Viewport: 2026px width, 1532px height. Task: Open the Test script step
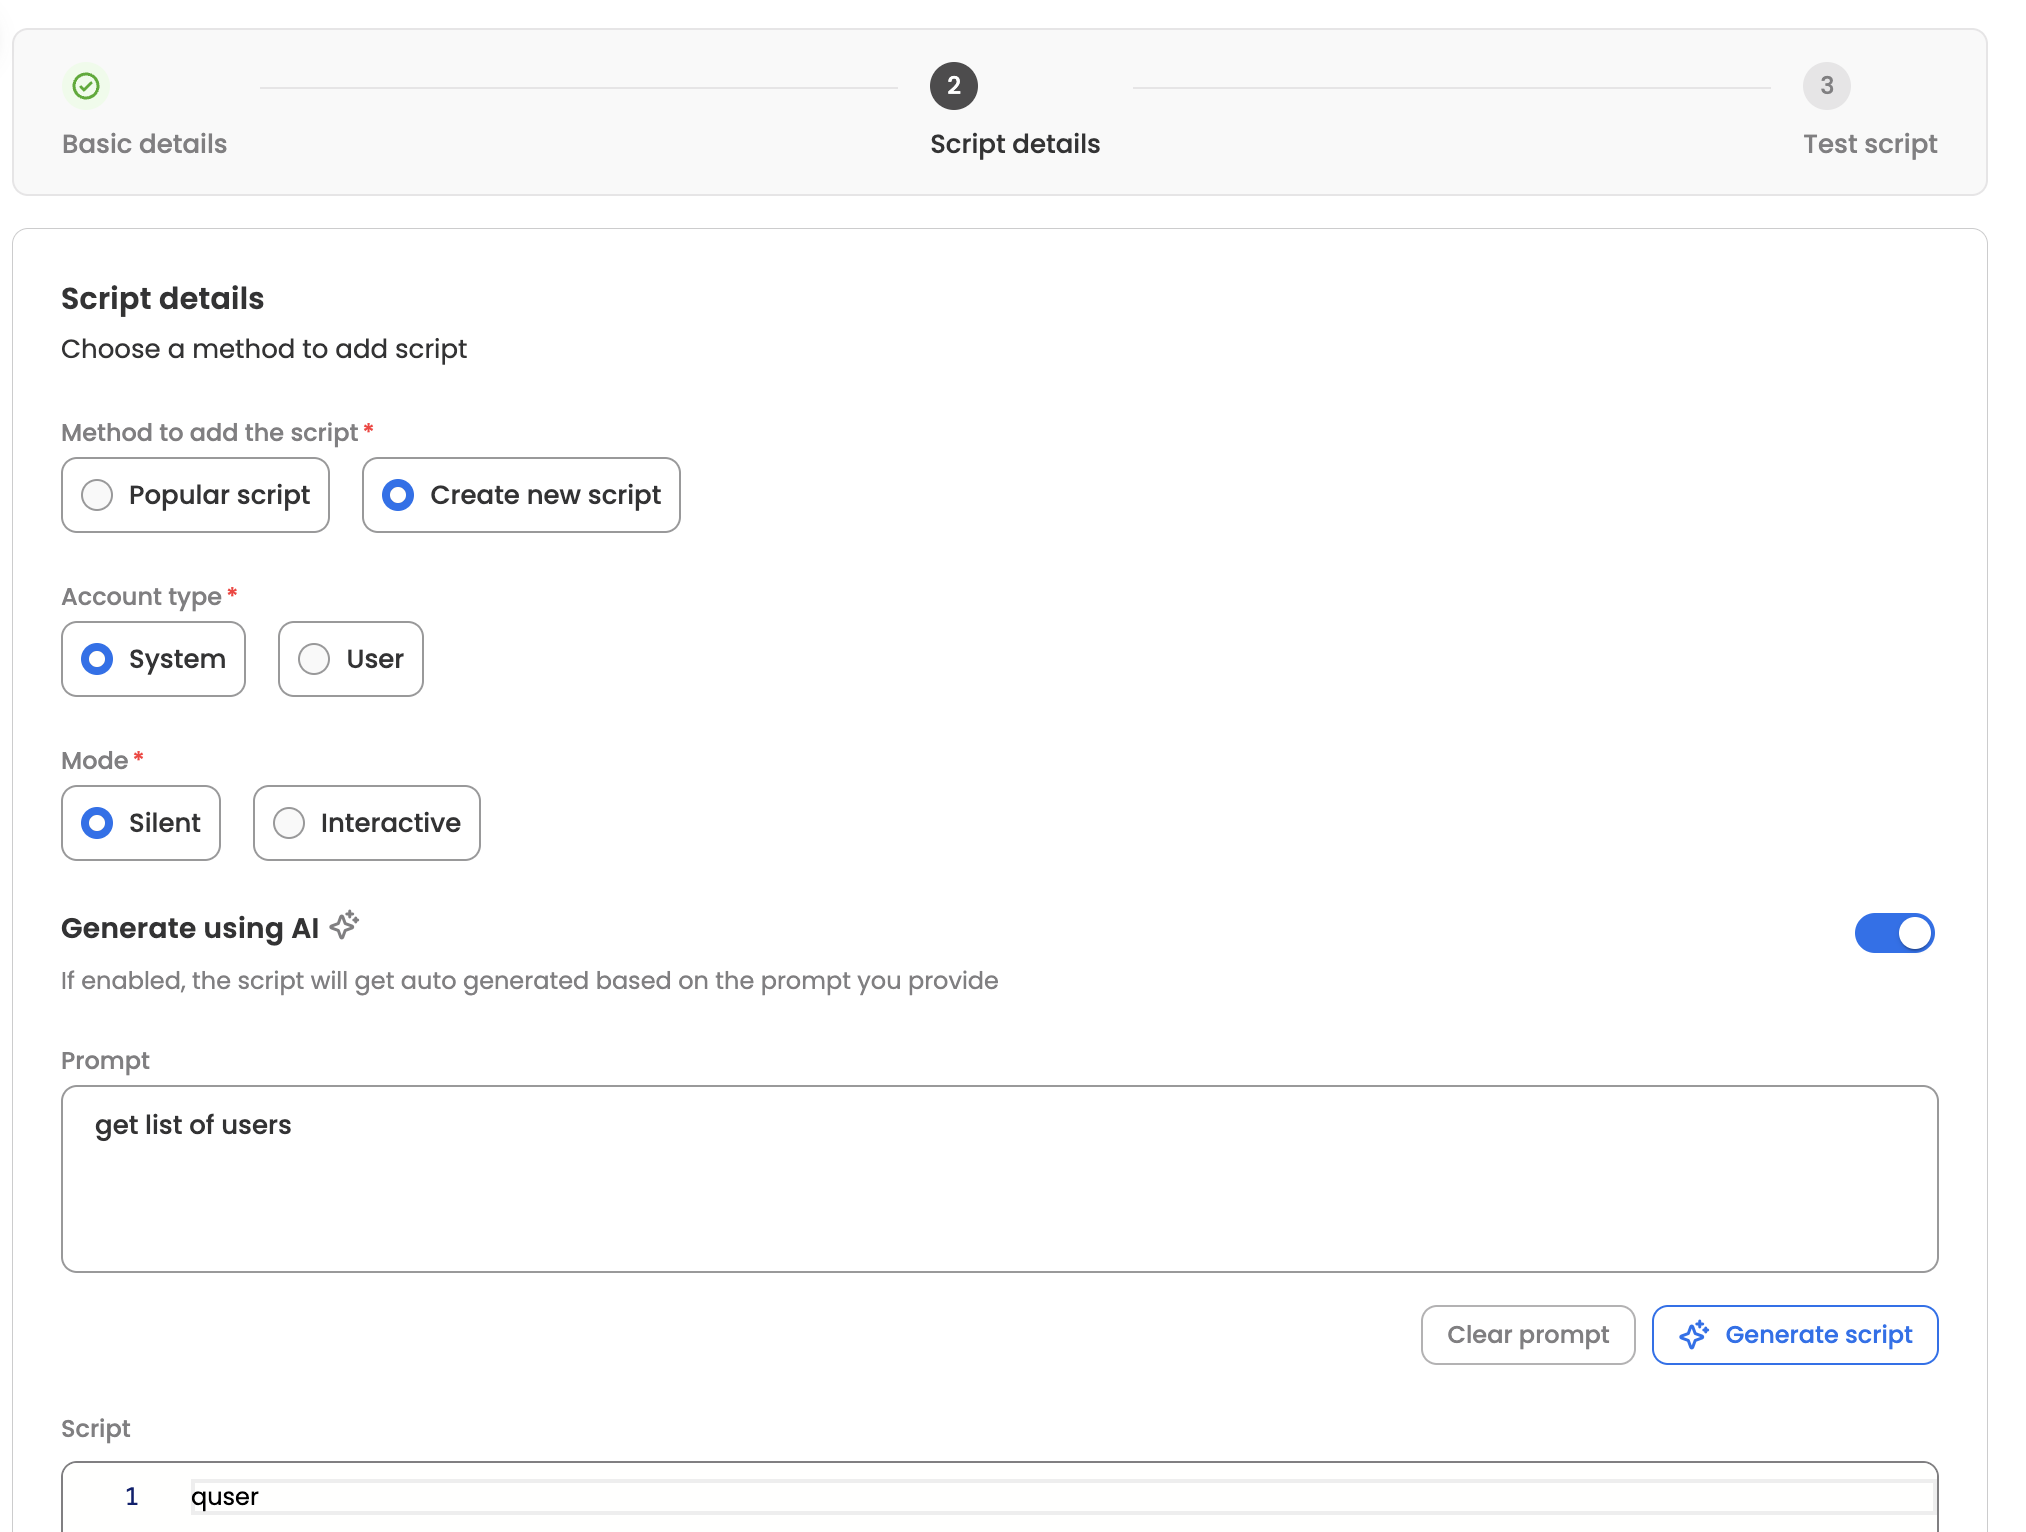1869,144
